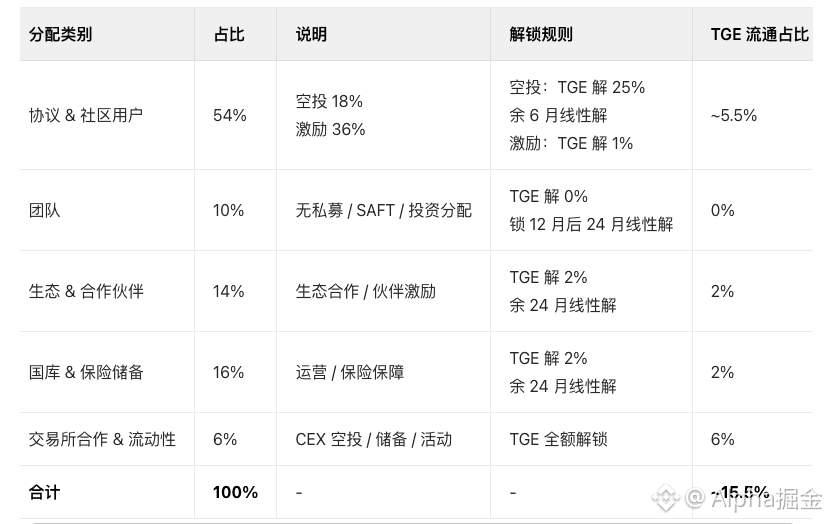830x524 pixels.
Task: Click the 解锁规则 column header
Action: click(x=541, y=34)
